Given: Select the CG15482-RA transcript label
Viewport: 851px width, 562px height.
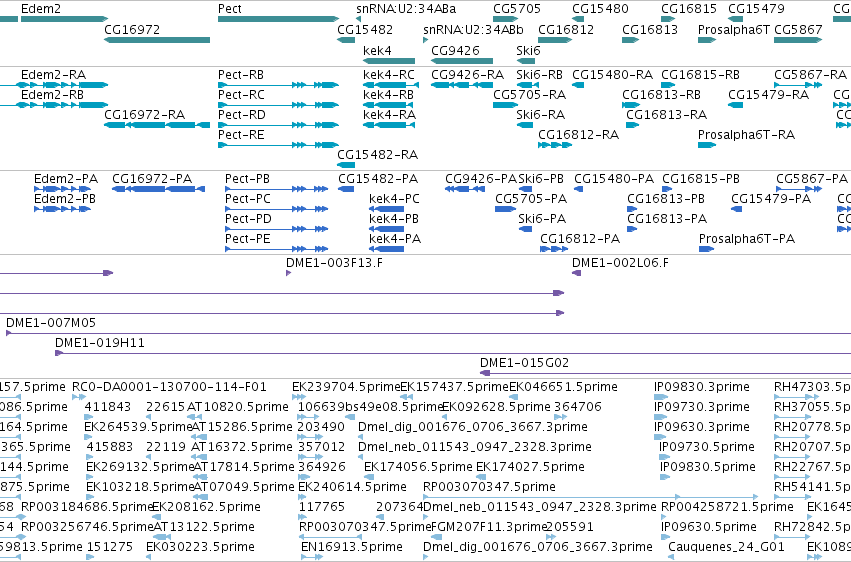Looking at the screenshot, I should click(377, 155).
